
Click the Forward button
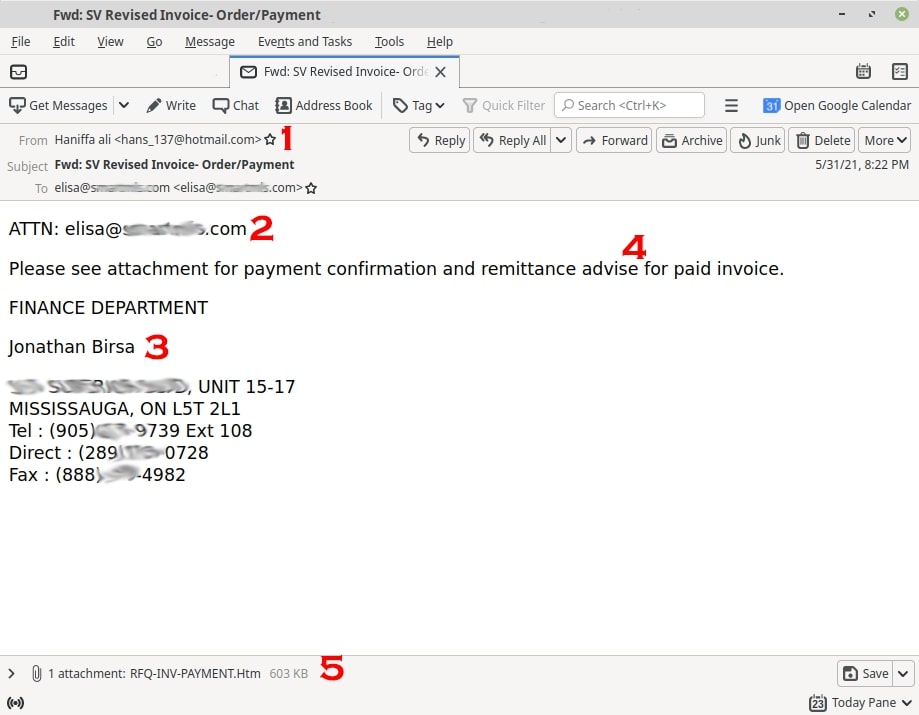(614, 140)
